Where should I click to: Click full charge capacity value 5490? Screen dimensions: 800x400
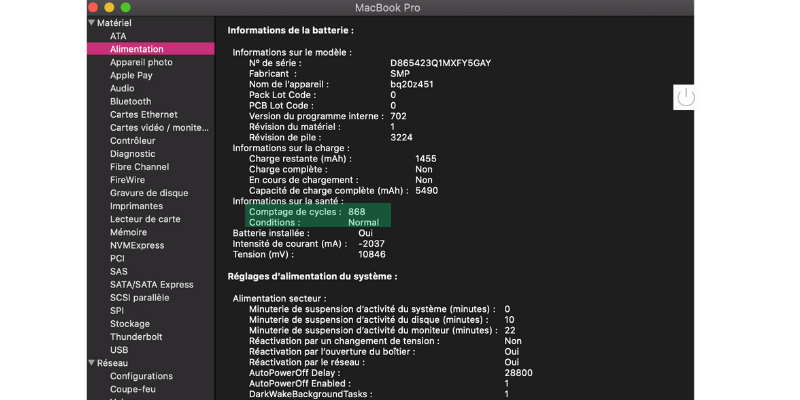[x=427, y=191]
